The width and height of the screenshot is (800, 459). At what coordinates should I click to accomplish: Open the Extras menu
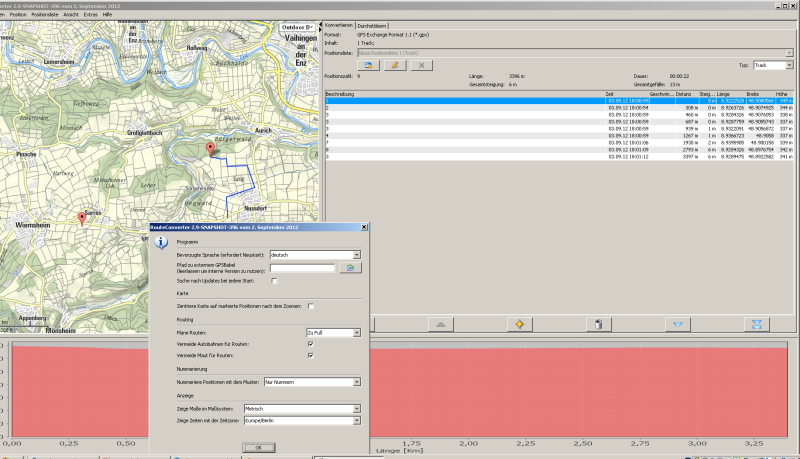[92, 15]
